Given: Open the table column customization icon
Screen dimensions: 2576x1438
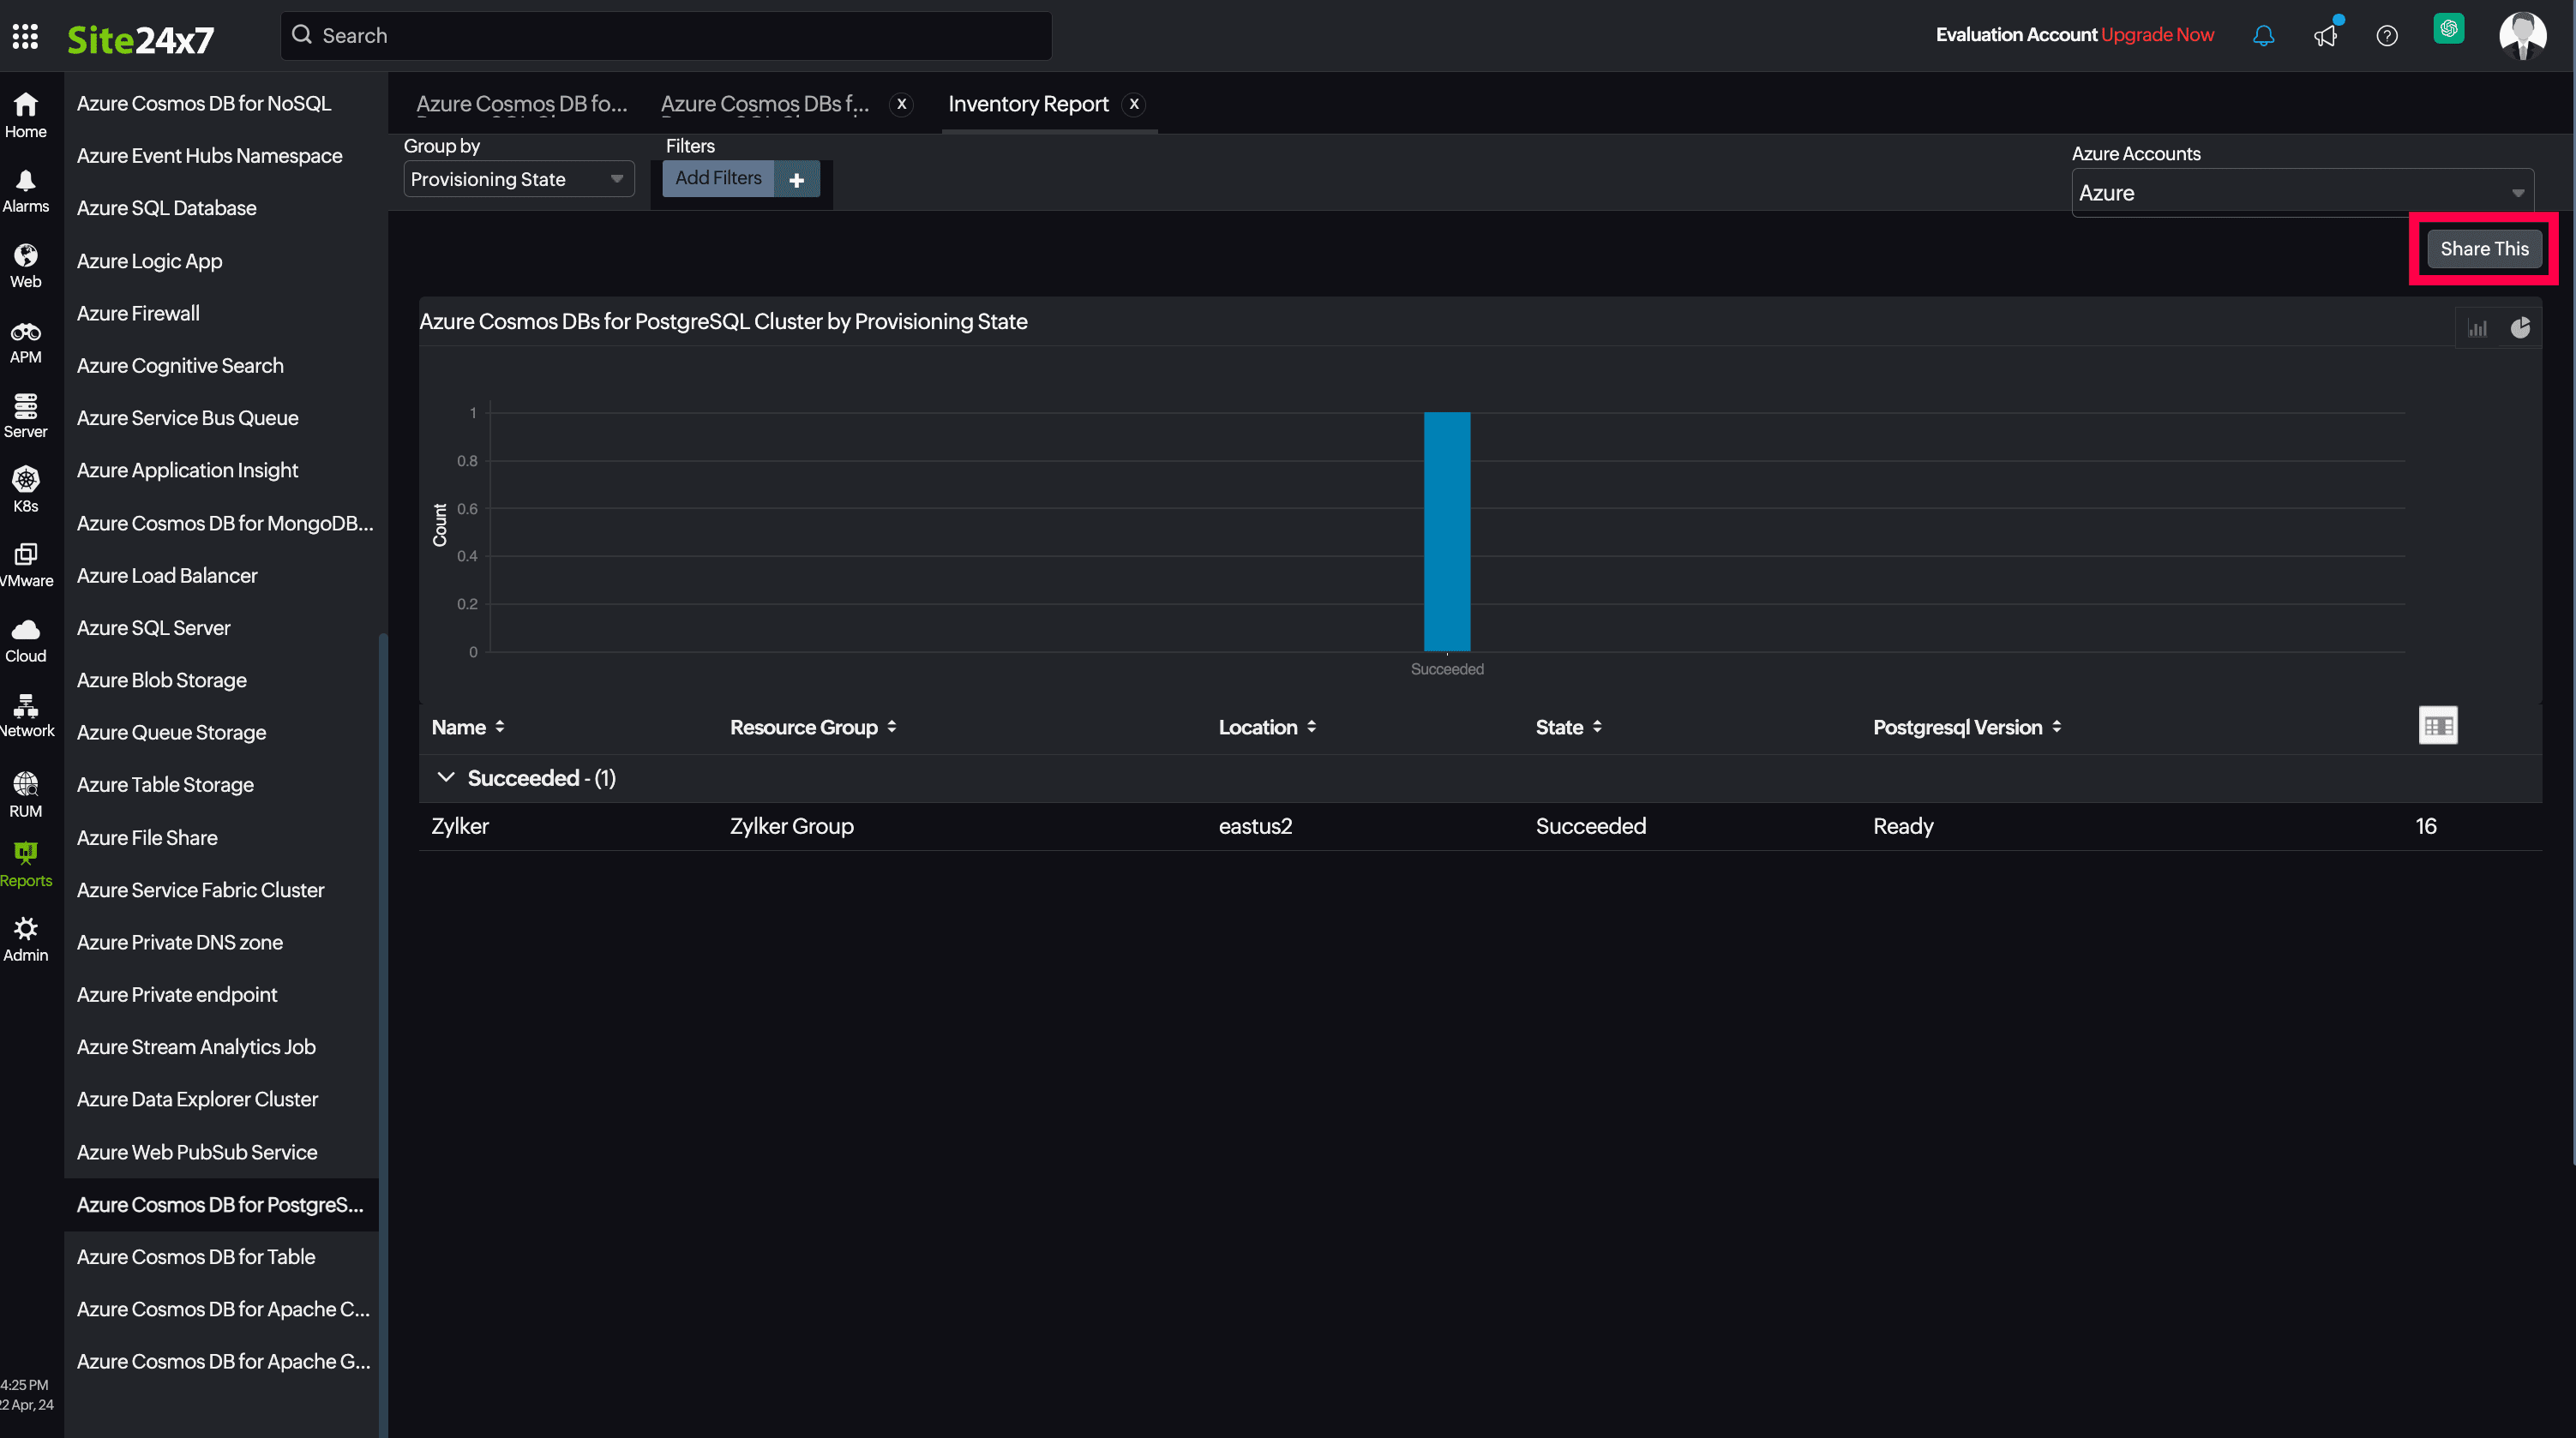Looking at the screenshot, I should (x=2439, y=725).
